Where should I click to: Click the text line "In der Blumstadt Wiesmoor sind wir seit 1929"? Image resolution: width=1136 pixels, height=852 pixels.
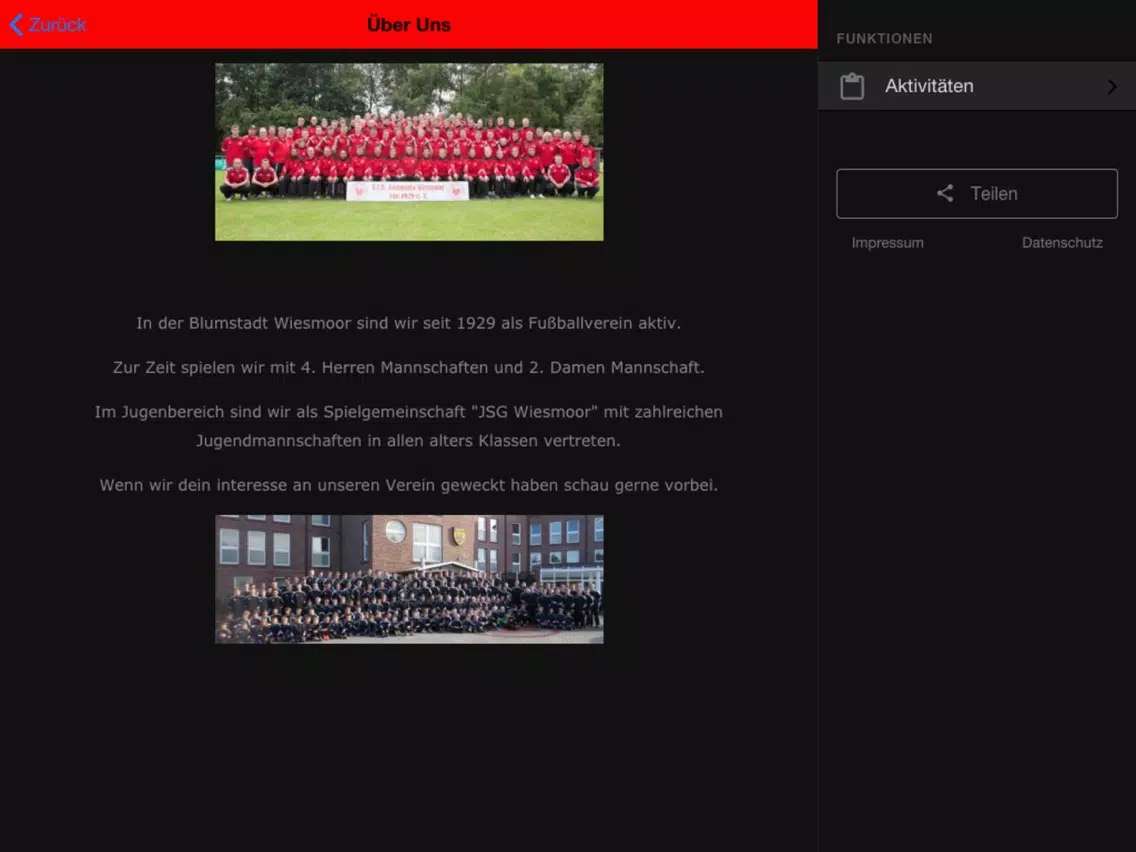pos(316,323)
